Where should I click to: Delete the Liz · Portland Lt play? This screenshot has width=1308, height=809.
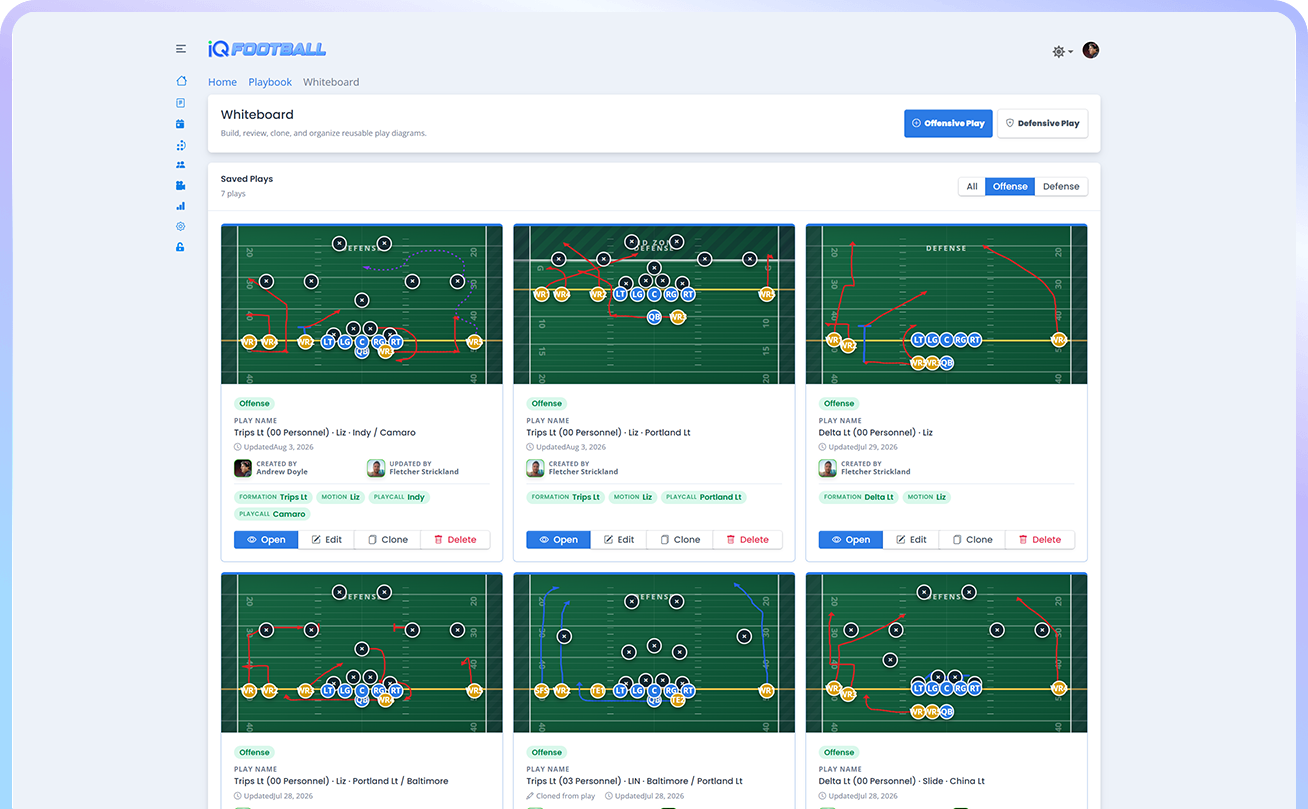tap(747, 540)
